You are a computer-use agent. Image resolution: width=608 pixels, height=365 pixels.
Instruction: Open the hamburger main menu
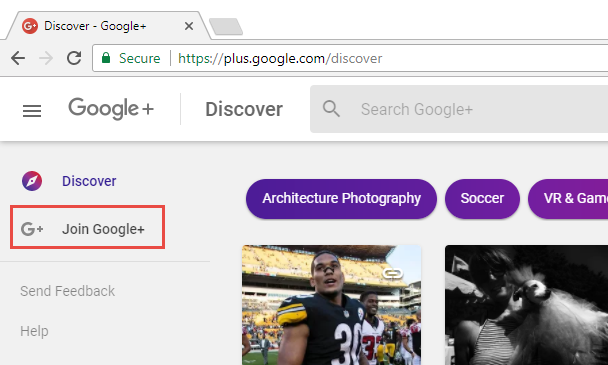point(32,111)
